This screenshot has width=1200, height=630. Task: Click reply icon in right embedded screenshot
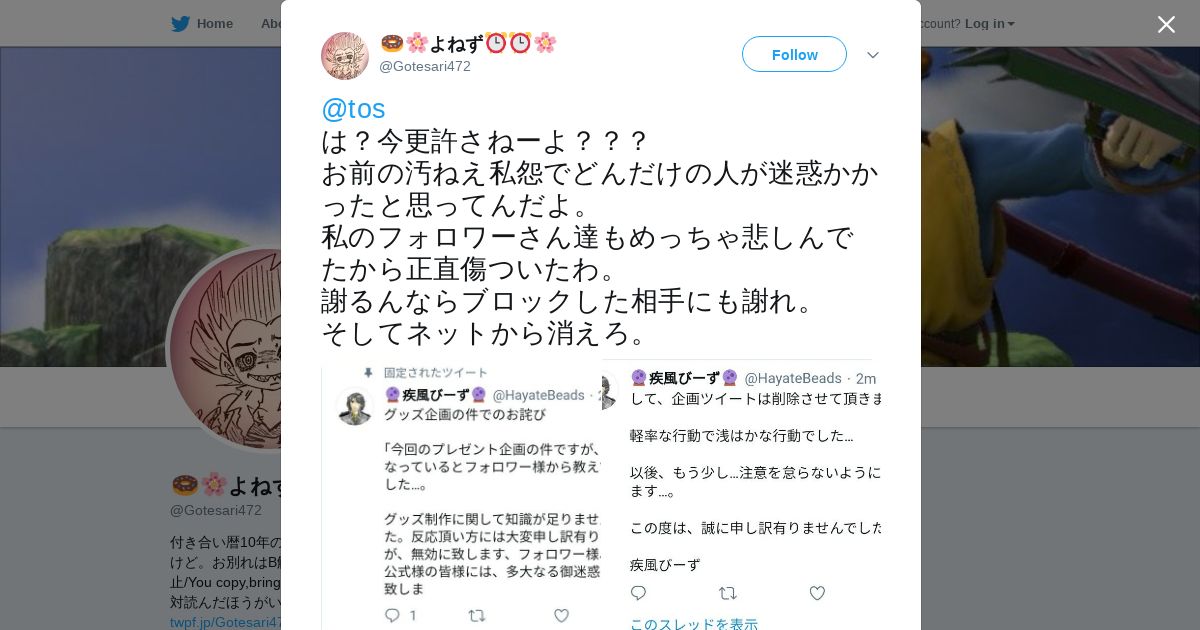tap(638, 593)
